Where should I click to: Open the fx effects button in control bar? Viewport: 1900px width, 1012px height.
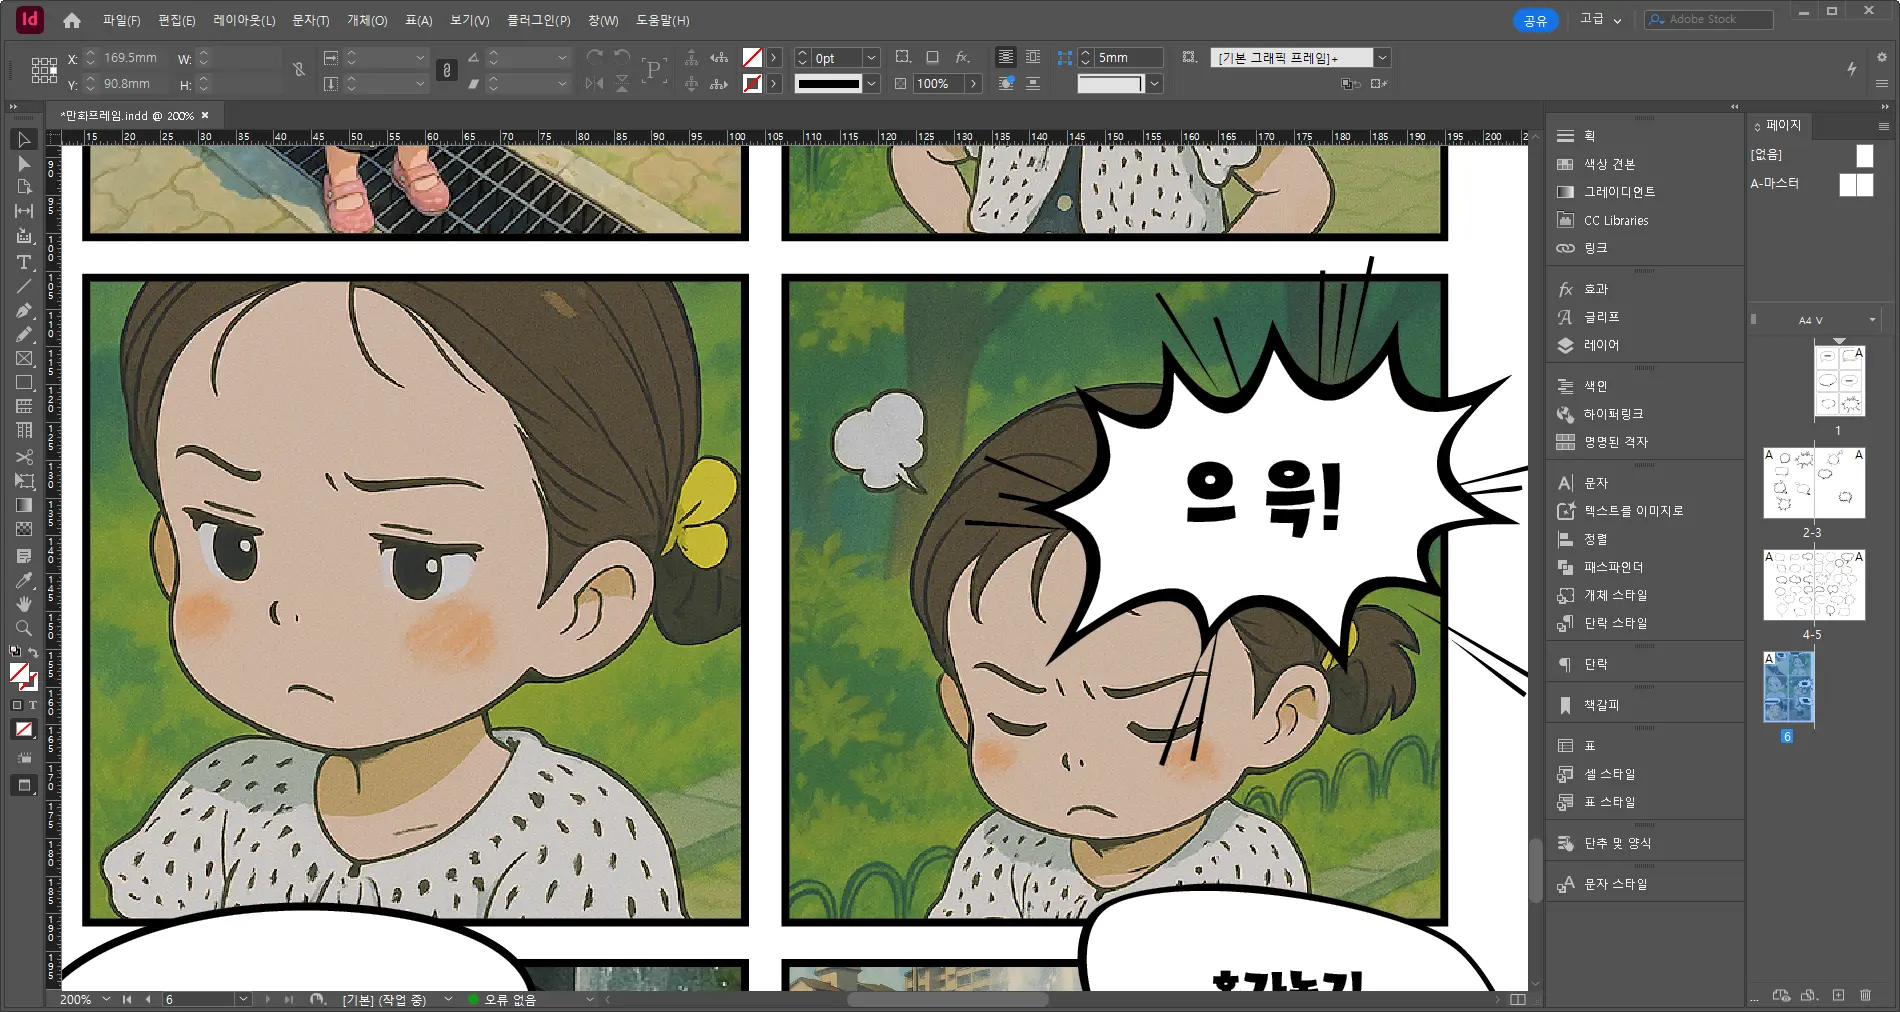point(962,57)
